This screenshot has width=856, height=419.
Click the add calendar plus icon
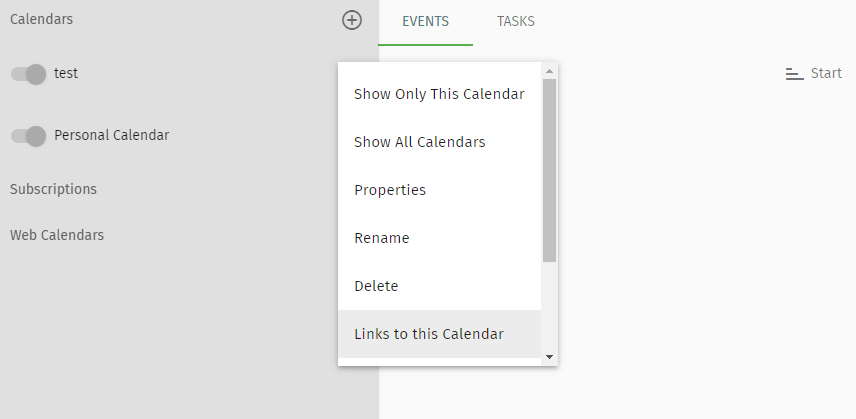(x=352, y=20)
